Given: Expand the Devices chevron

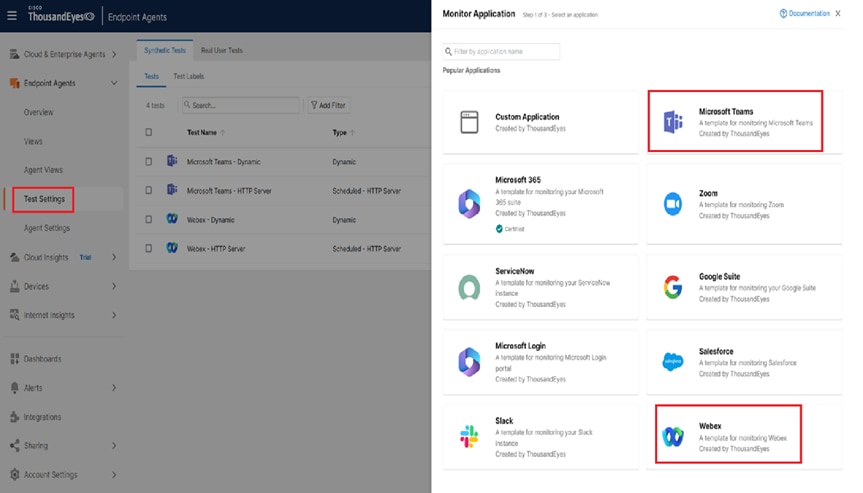Looking at the screenshot, I should tap(114, 286).
